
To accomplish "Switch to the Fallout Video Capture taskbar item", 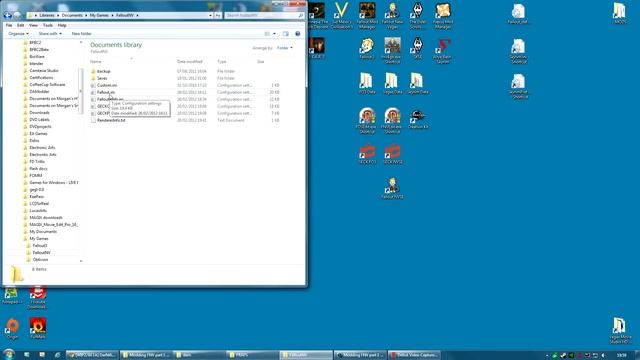I will (x=415, y=355).
